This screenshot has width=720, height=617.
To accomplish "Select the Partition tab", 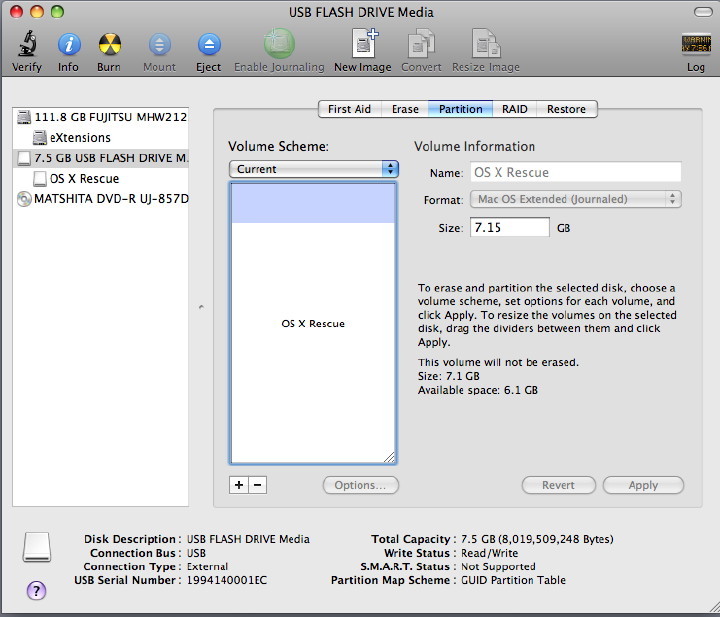I will coord(461,109).
